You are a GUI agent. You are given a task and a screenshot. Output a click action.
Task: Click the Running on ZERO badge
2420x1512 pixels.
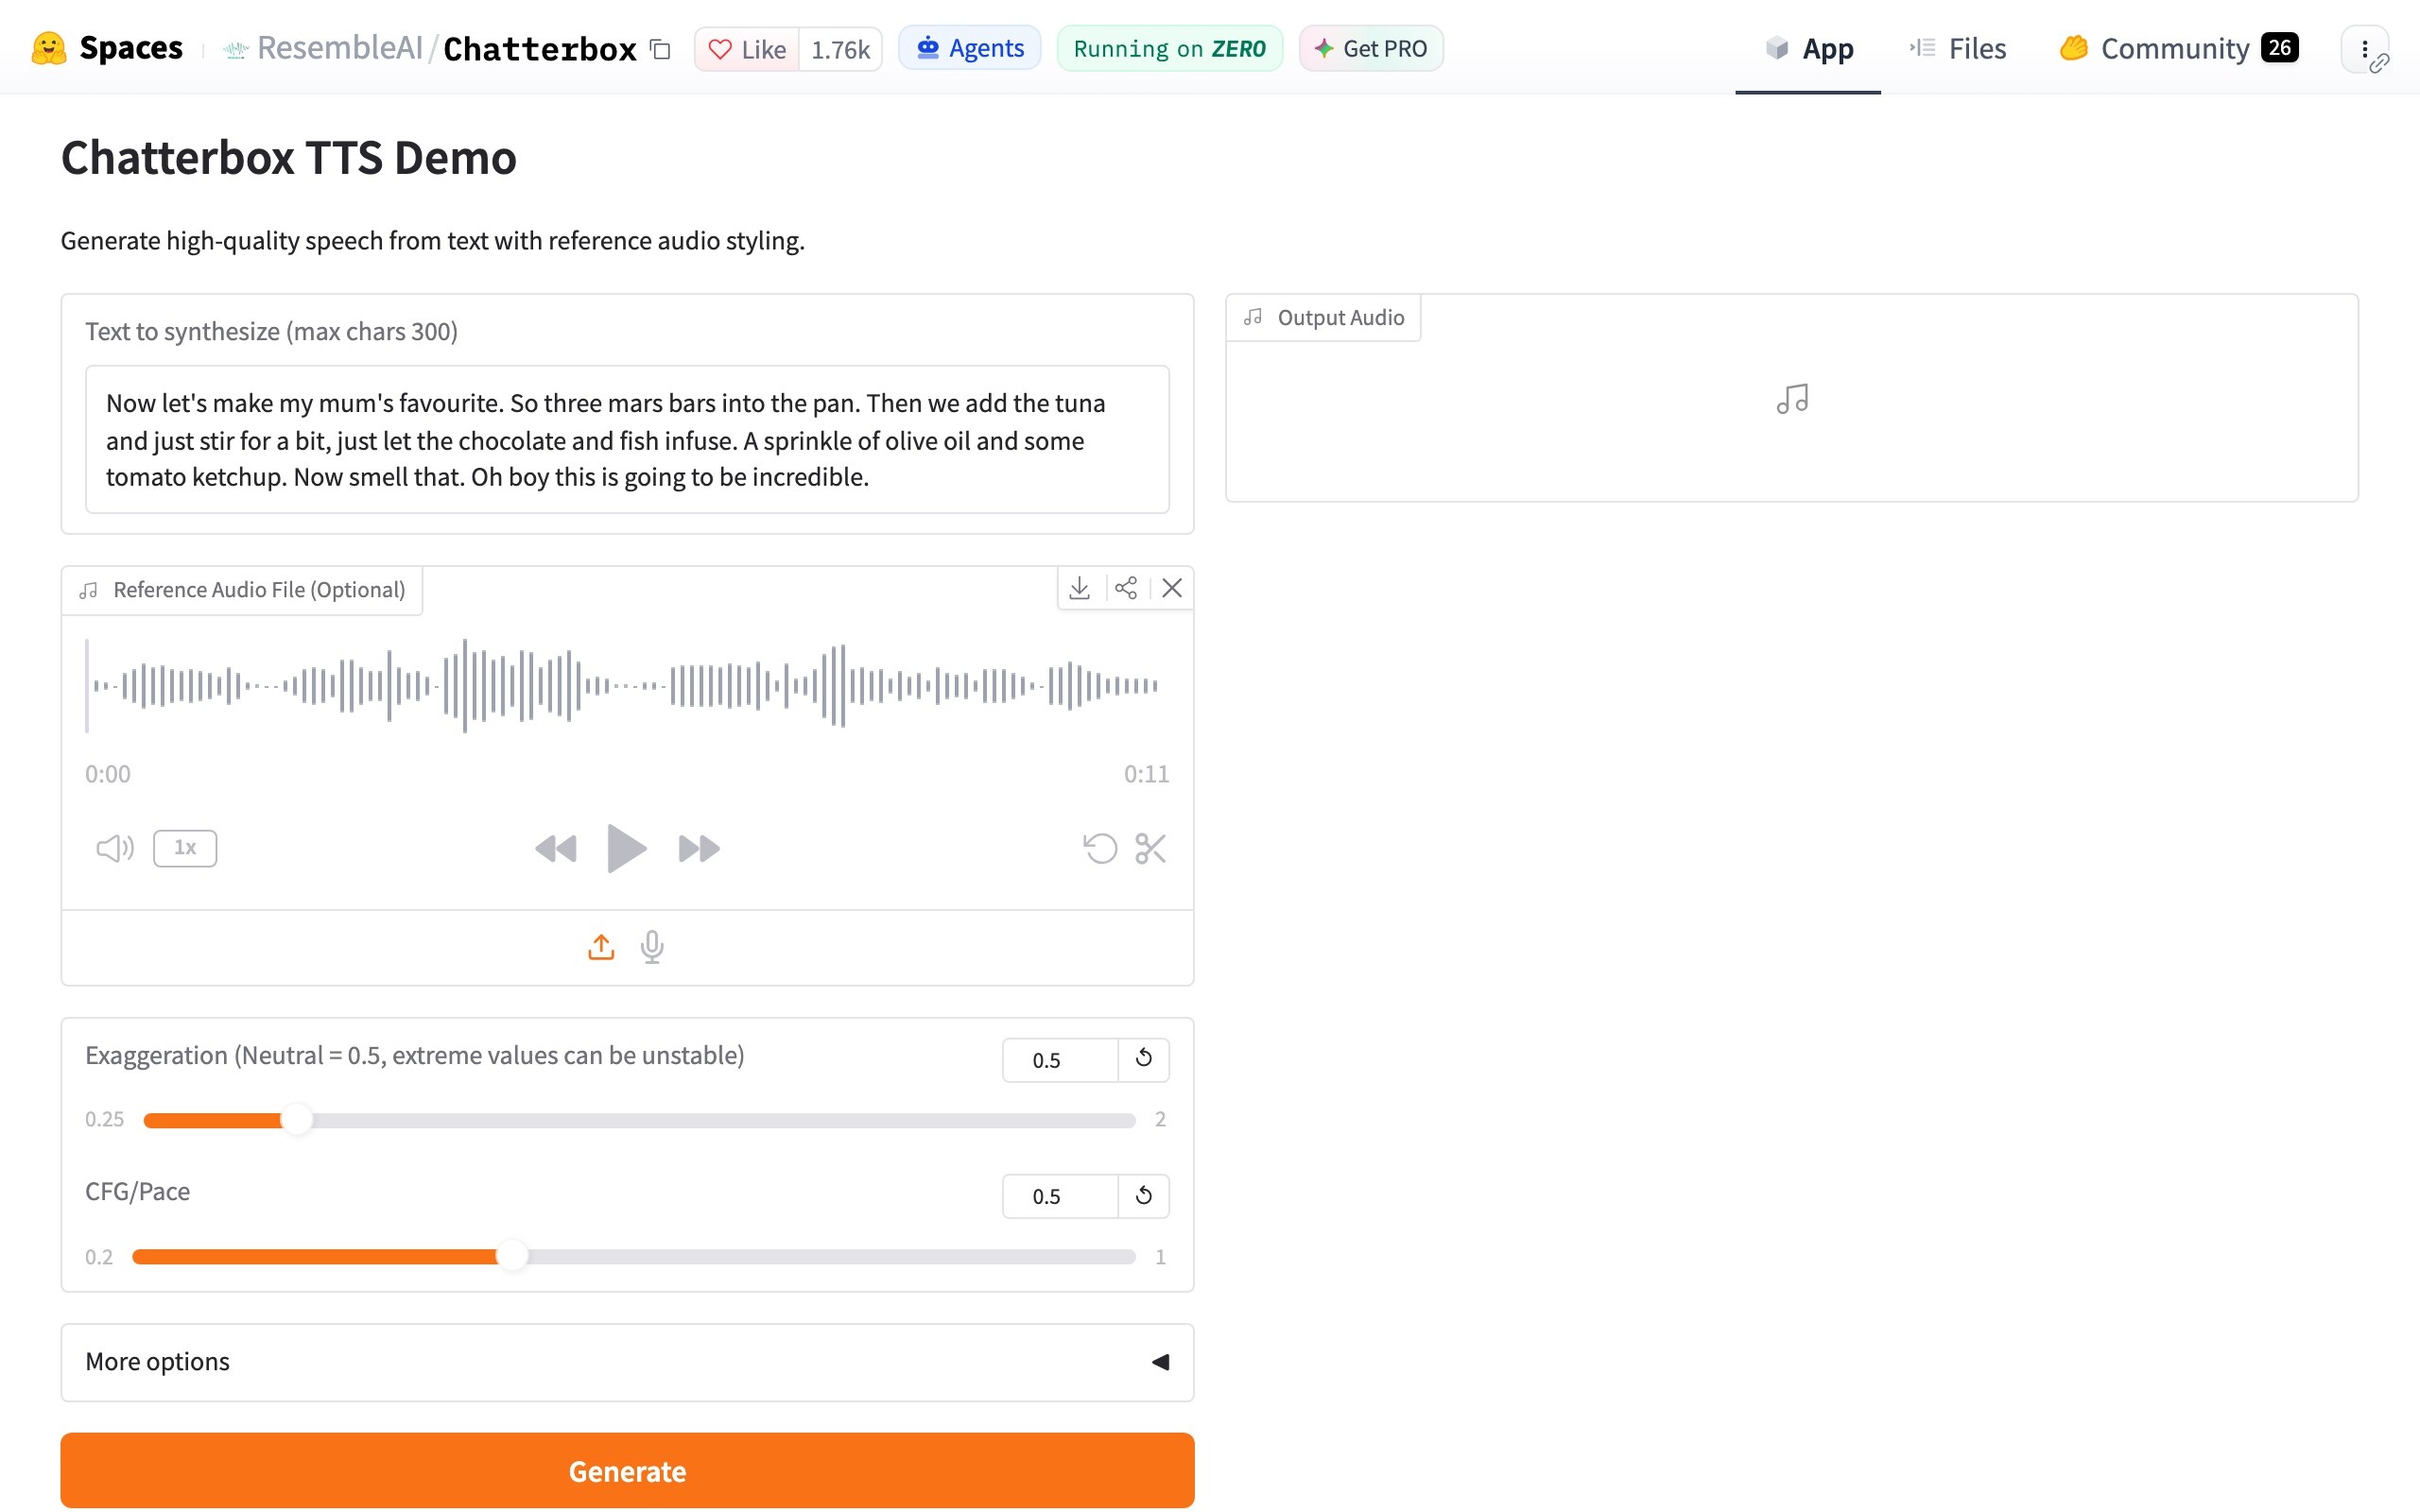pos(1169,48)
